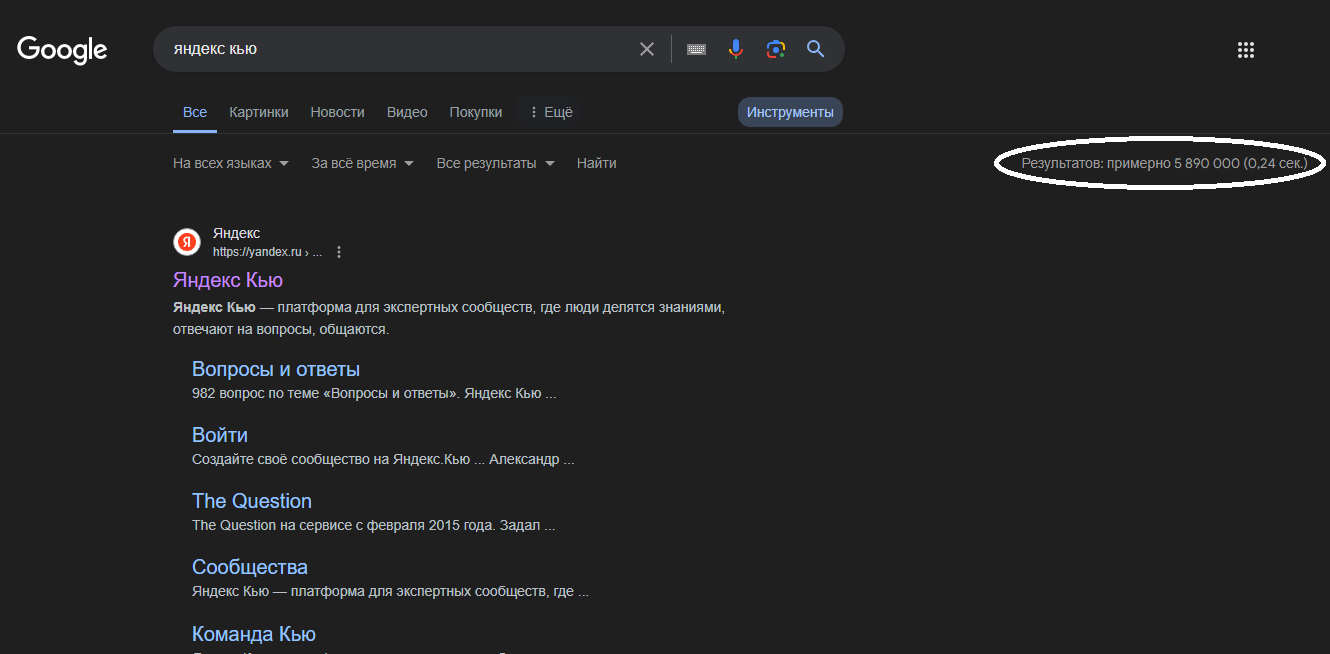Image resolution: width=1330 pixels, height=654 pixels.
Task: Click the description starting Яндекс Кью — платформа
Action: [x=449, y=318]
